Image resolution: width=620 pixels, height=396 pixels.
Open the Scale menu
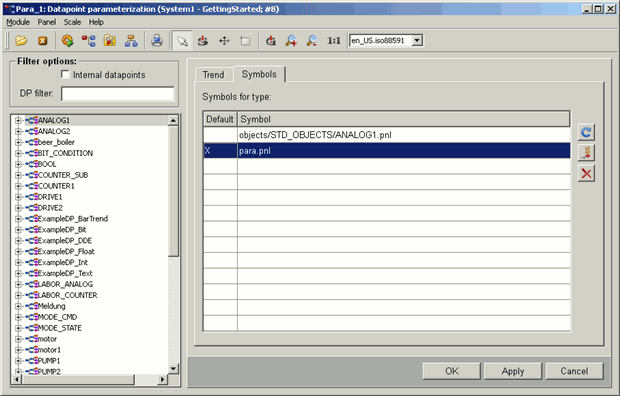point(72,22)
